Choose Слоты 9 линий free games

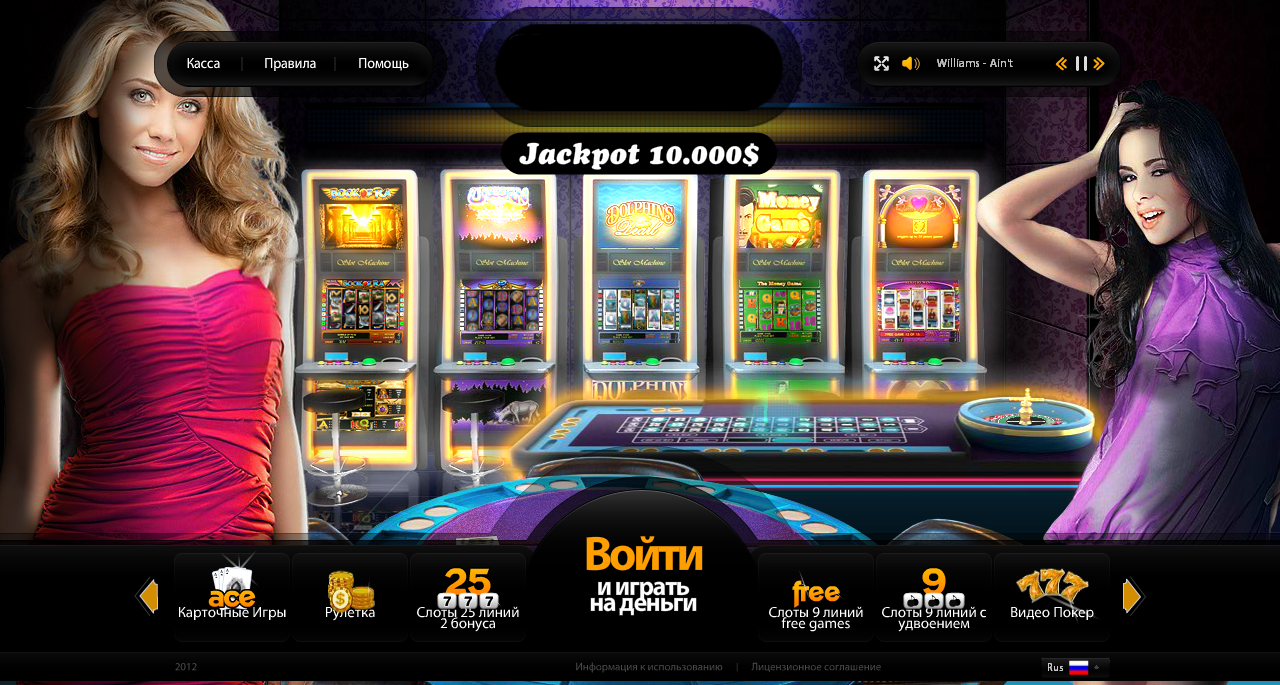click(816, 597)
